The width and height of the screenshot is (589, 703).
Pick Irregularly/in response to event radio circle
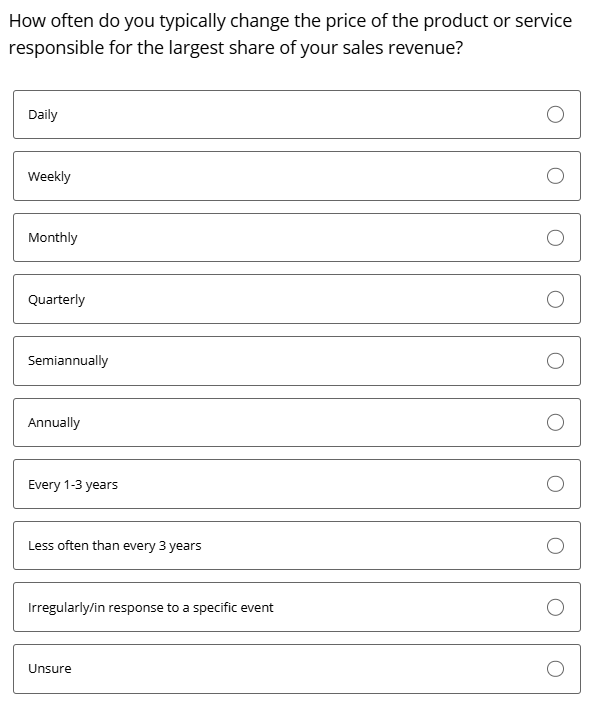click(x=555, y=607)
